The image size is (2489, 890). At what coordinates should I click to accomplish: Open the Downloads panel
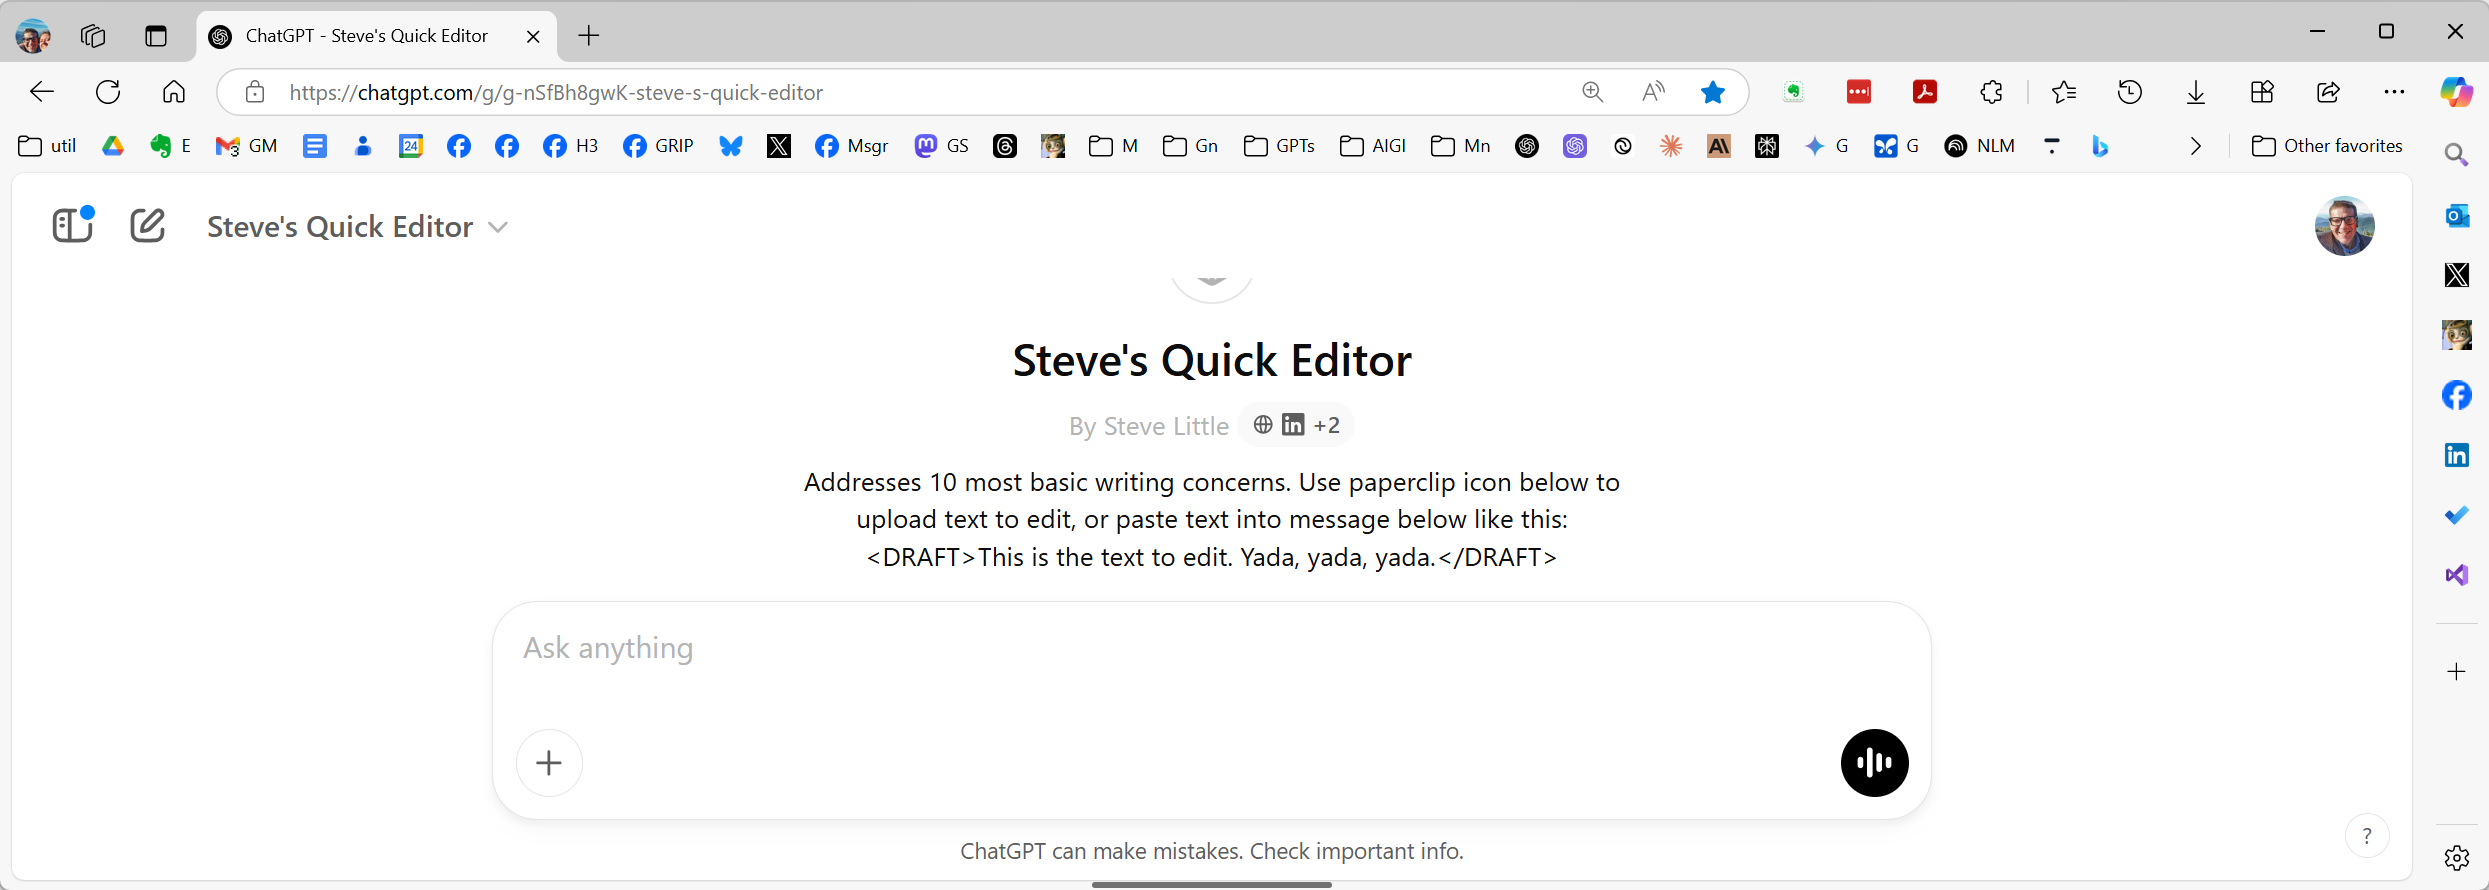click(2196, 92)
